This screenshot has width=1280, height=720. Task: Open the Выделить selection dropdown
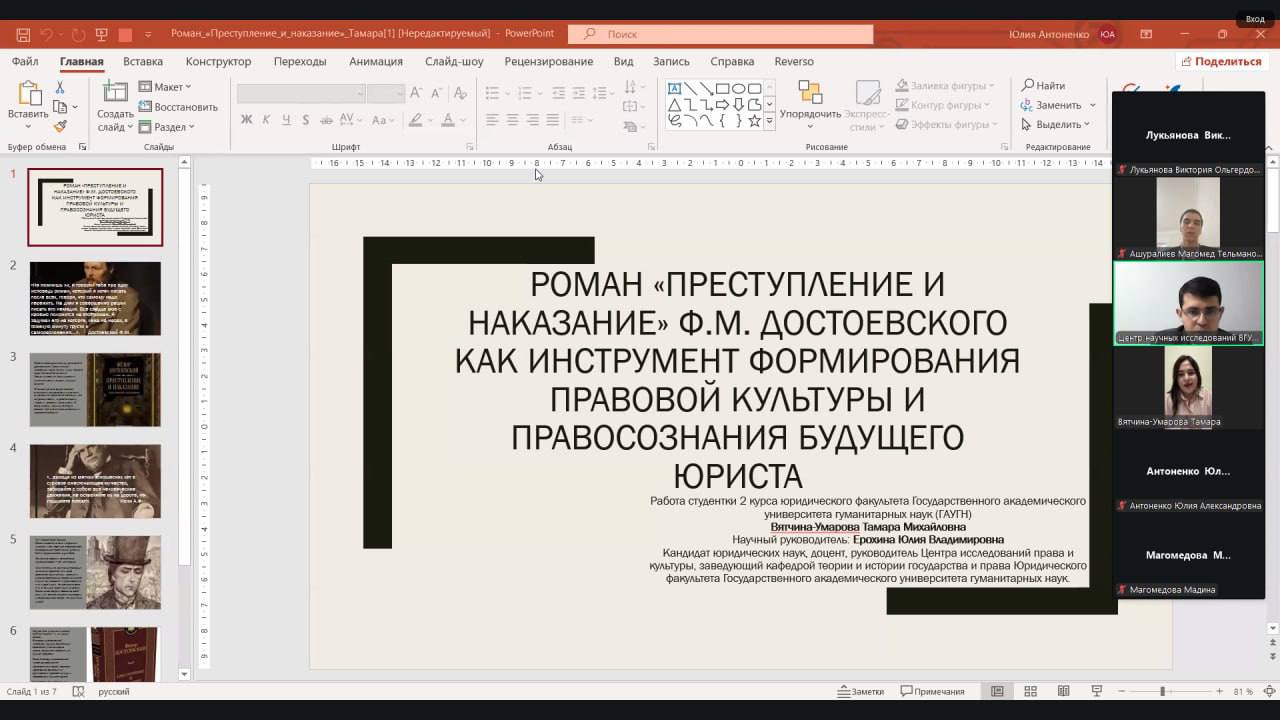pos(1057,125)
